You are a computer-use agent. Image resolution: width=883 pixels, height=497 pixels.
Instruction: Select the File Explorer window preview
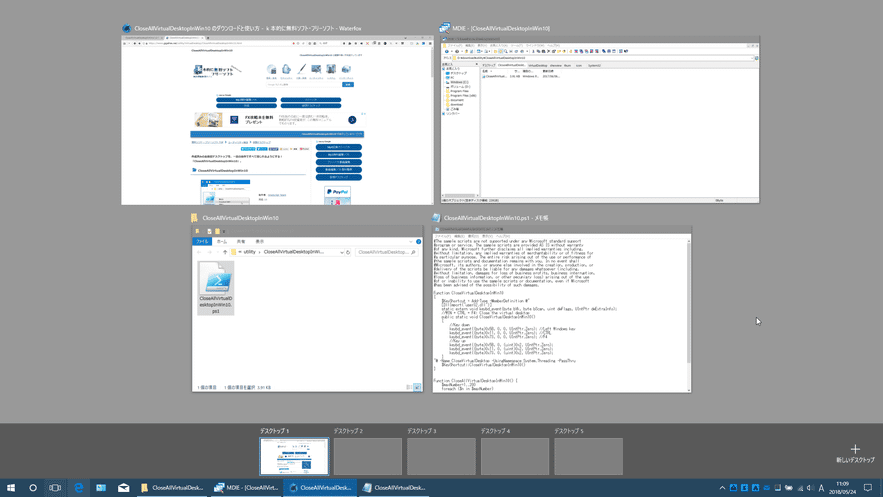pos(307,309)
